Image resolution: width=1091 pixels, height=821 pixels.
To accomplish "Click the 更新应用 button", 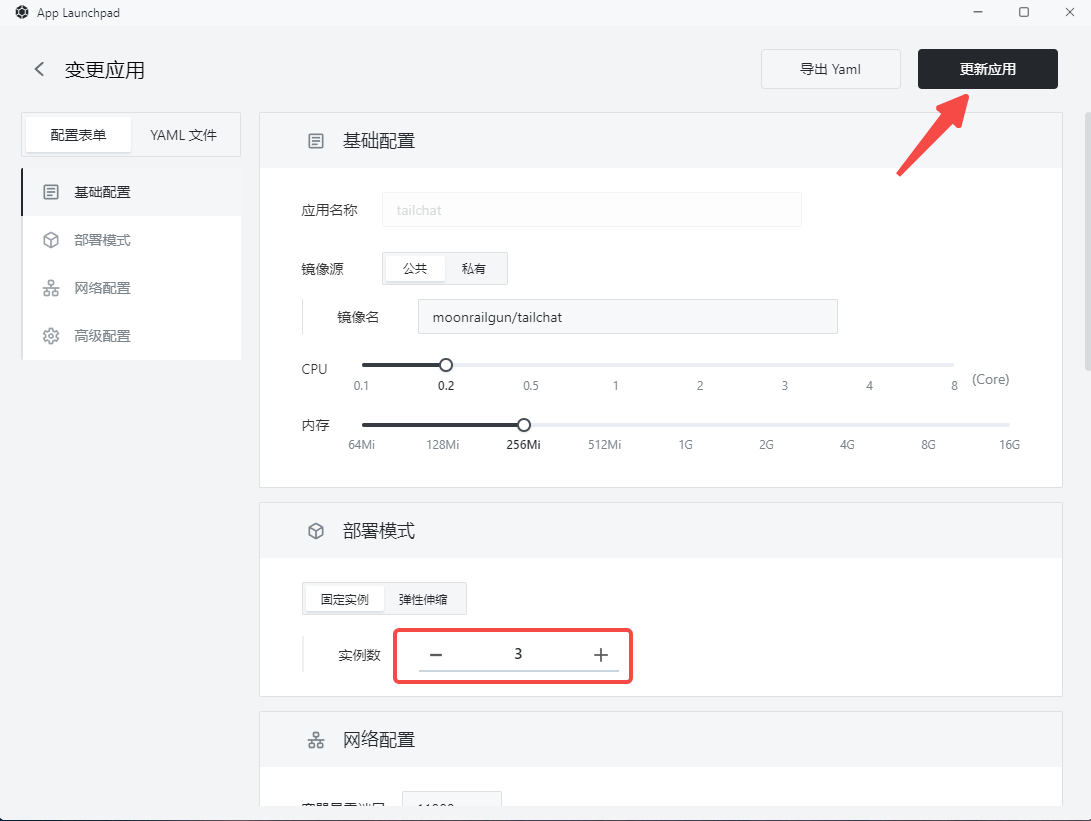I will [x=987, y=69].
